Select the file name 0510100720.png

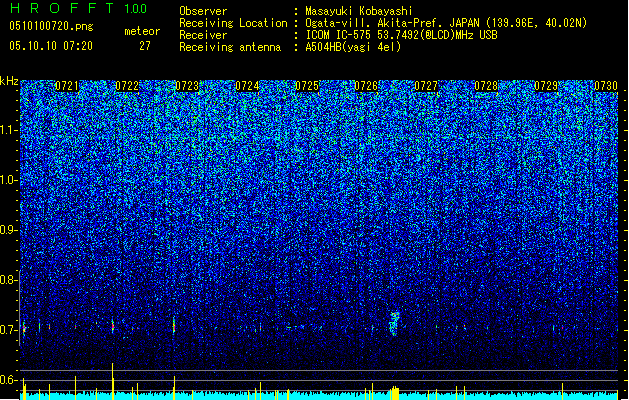coord(51,26)
